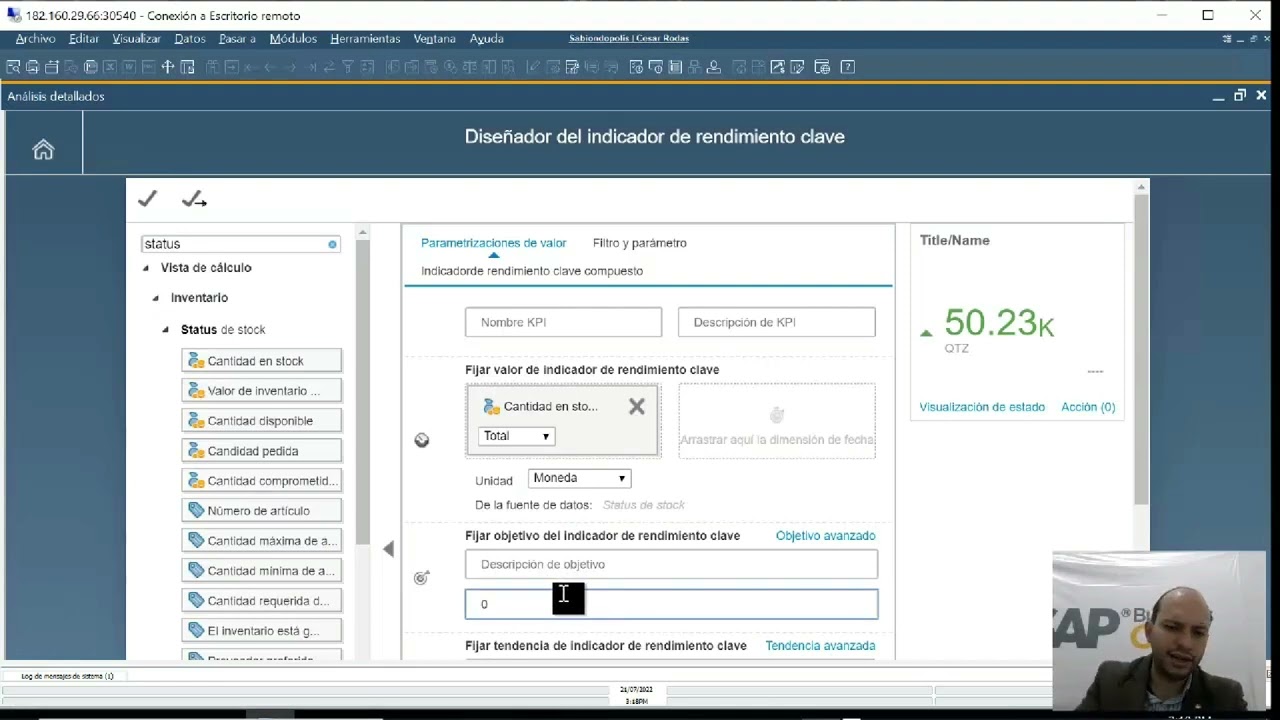Click the help question mark toolbar icon
This screenshot has width=1280, height=720.
[x=848, y=67]
